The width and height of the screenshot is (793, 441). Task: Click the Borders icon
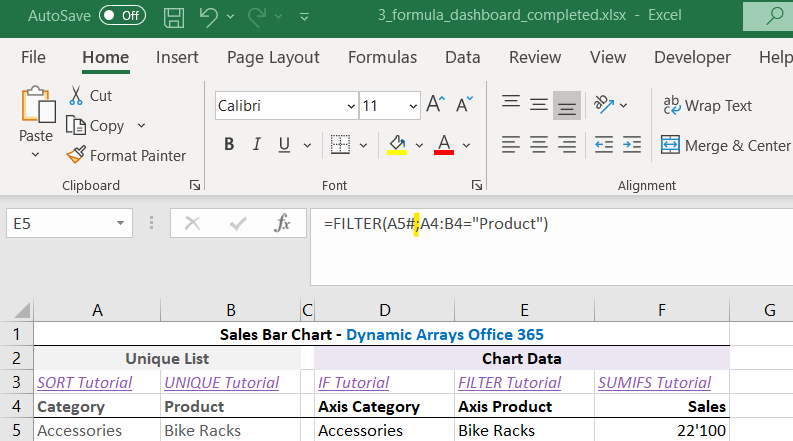tap(340, 145)
